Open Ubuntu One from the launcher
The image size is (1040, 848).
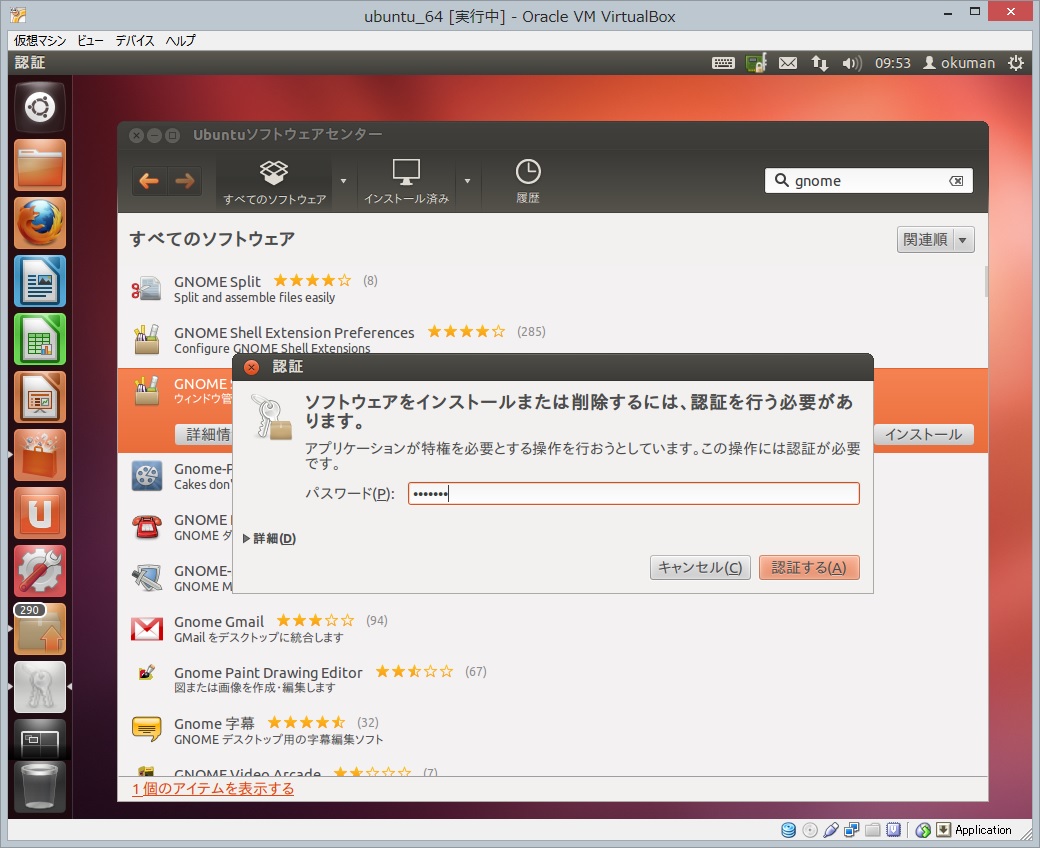pyautogui.click(x=40, y=513)
